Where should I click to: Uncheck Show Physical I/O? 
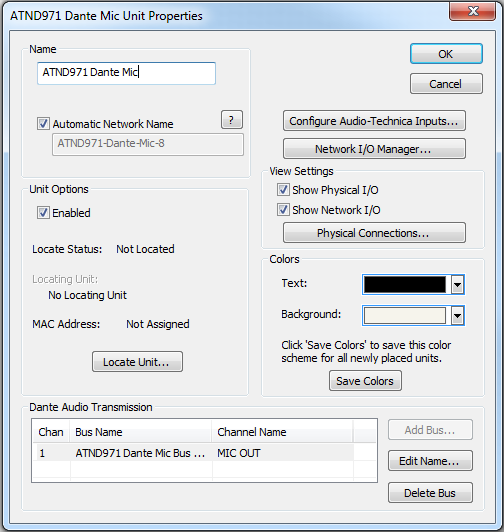pos(283,190)
